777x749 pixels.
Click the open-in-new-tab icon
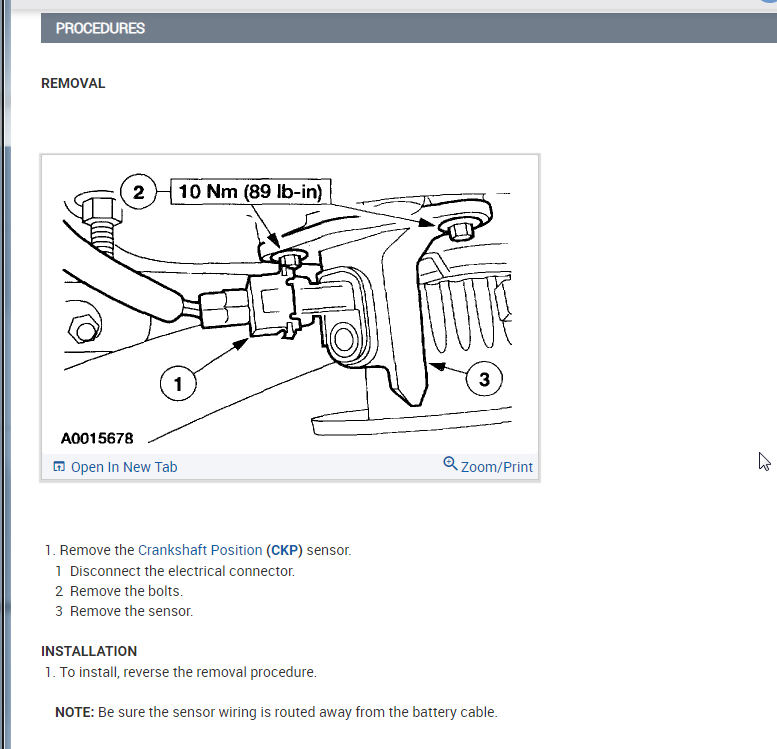click(x=59, y=466)
